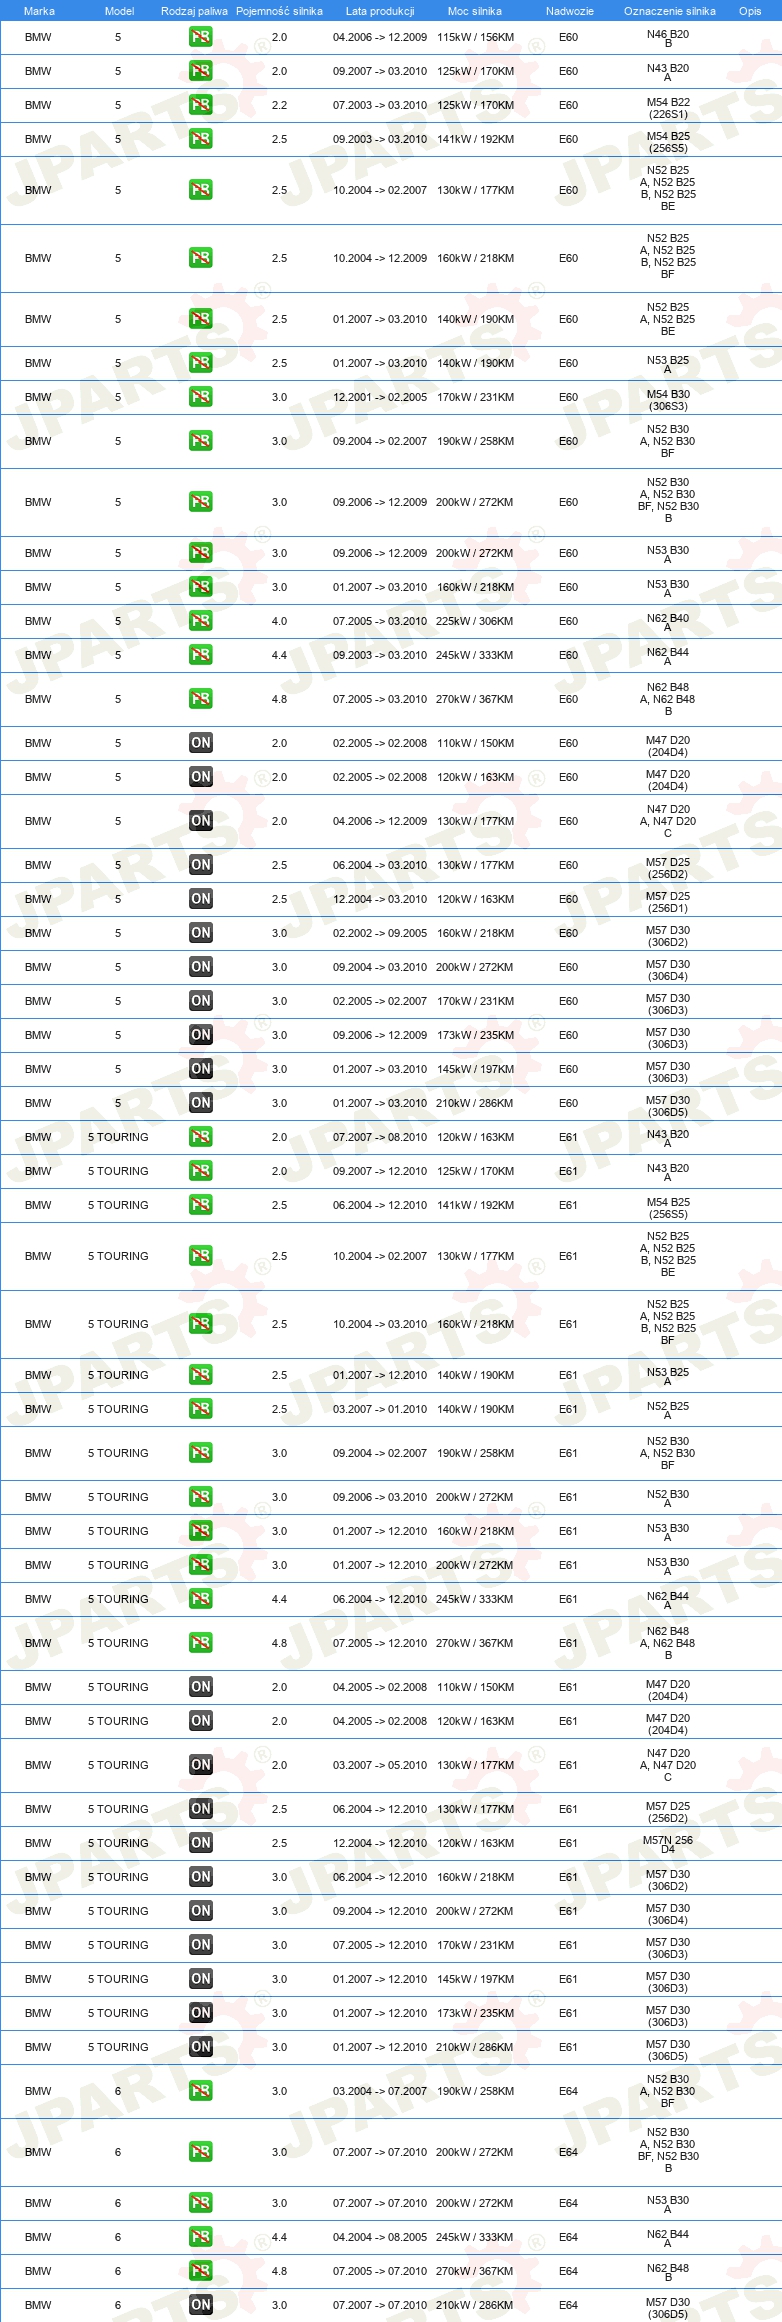The width and height of the screenshot is (782, 2322).
Task: Click the Rodzaj paliwa column header
Action: pos(194,11)
